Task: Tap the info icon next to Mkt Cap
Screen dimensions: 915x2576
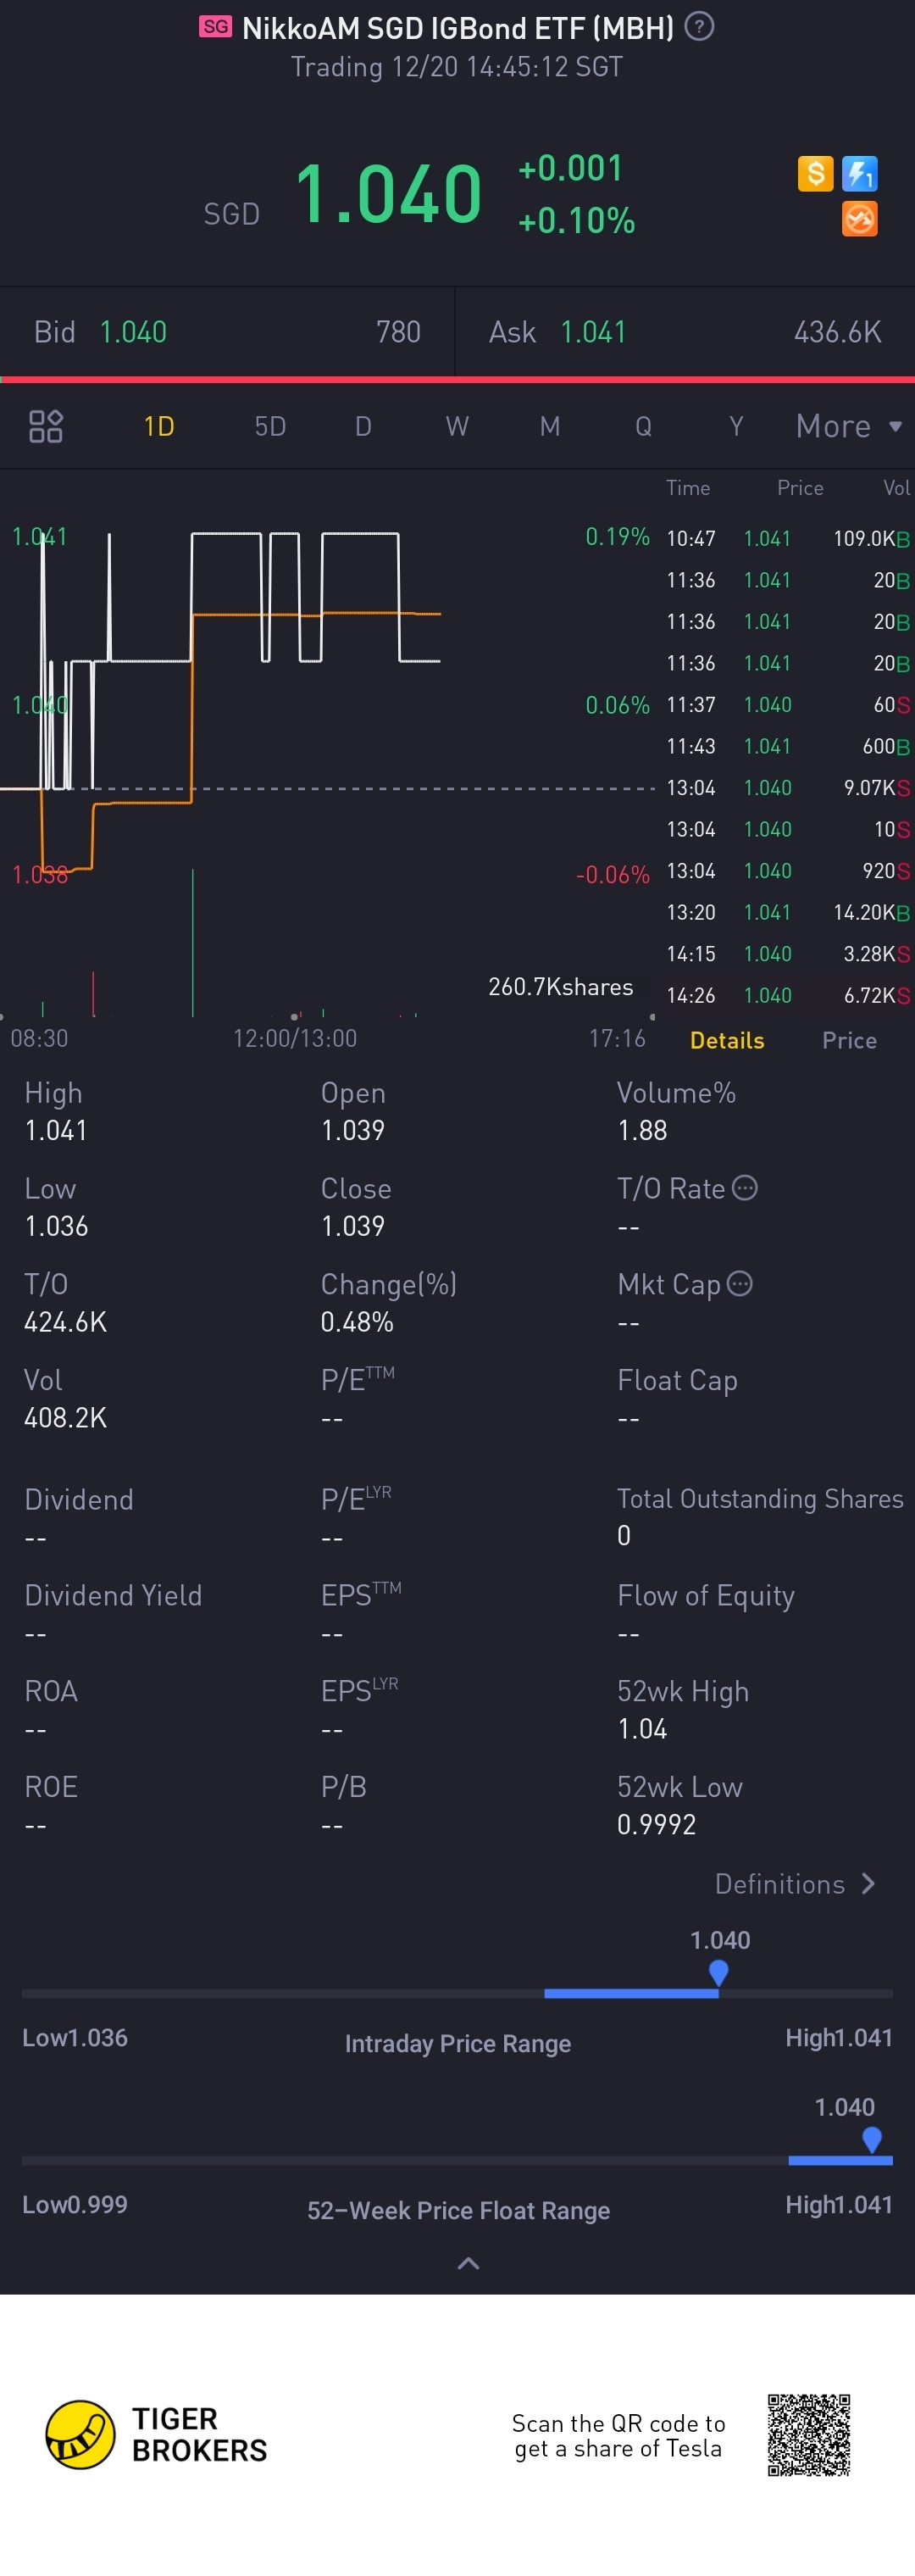Action: click(x=739, y=1283)
